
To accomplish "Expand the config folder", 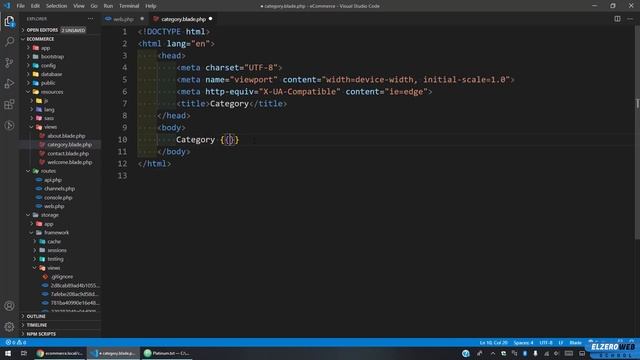I will [60, 65].
